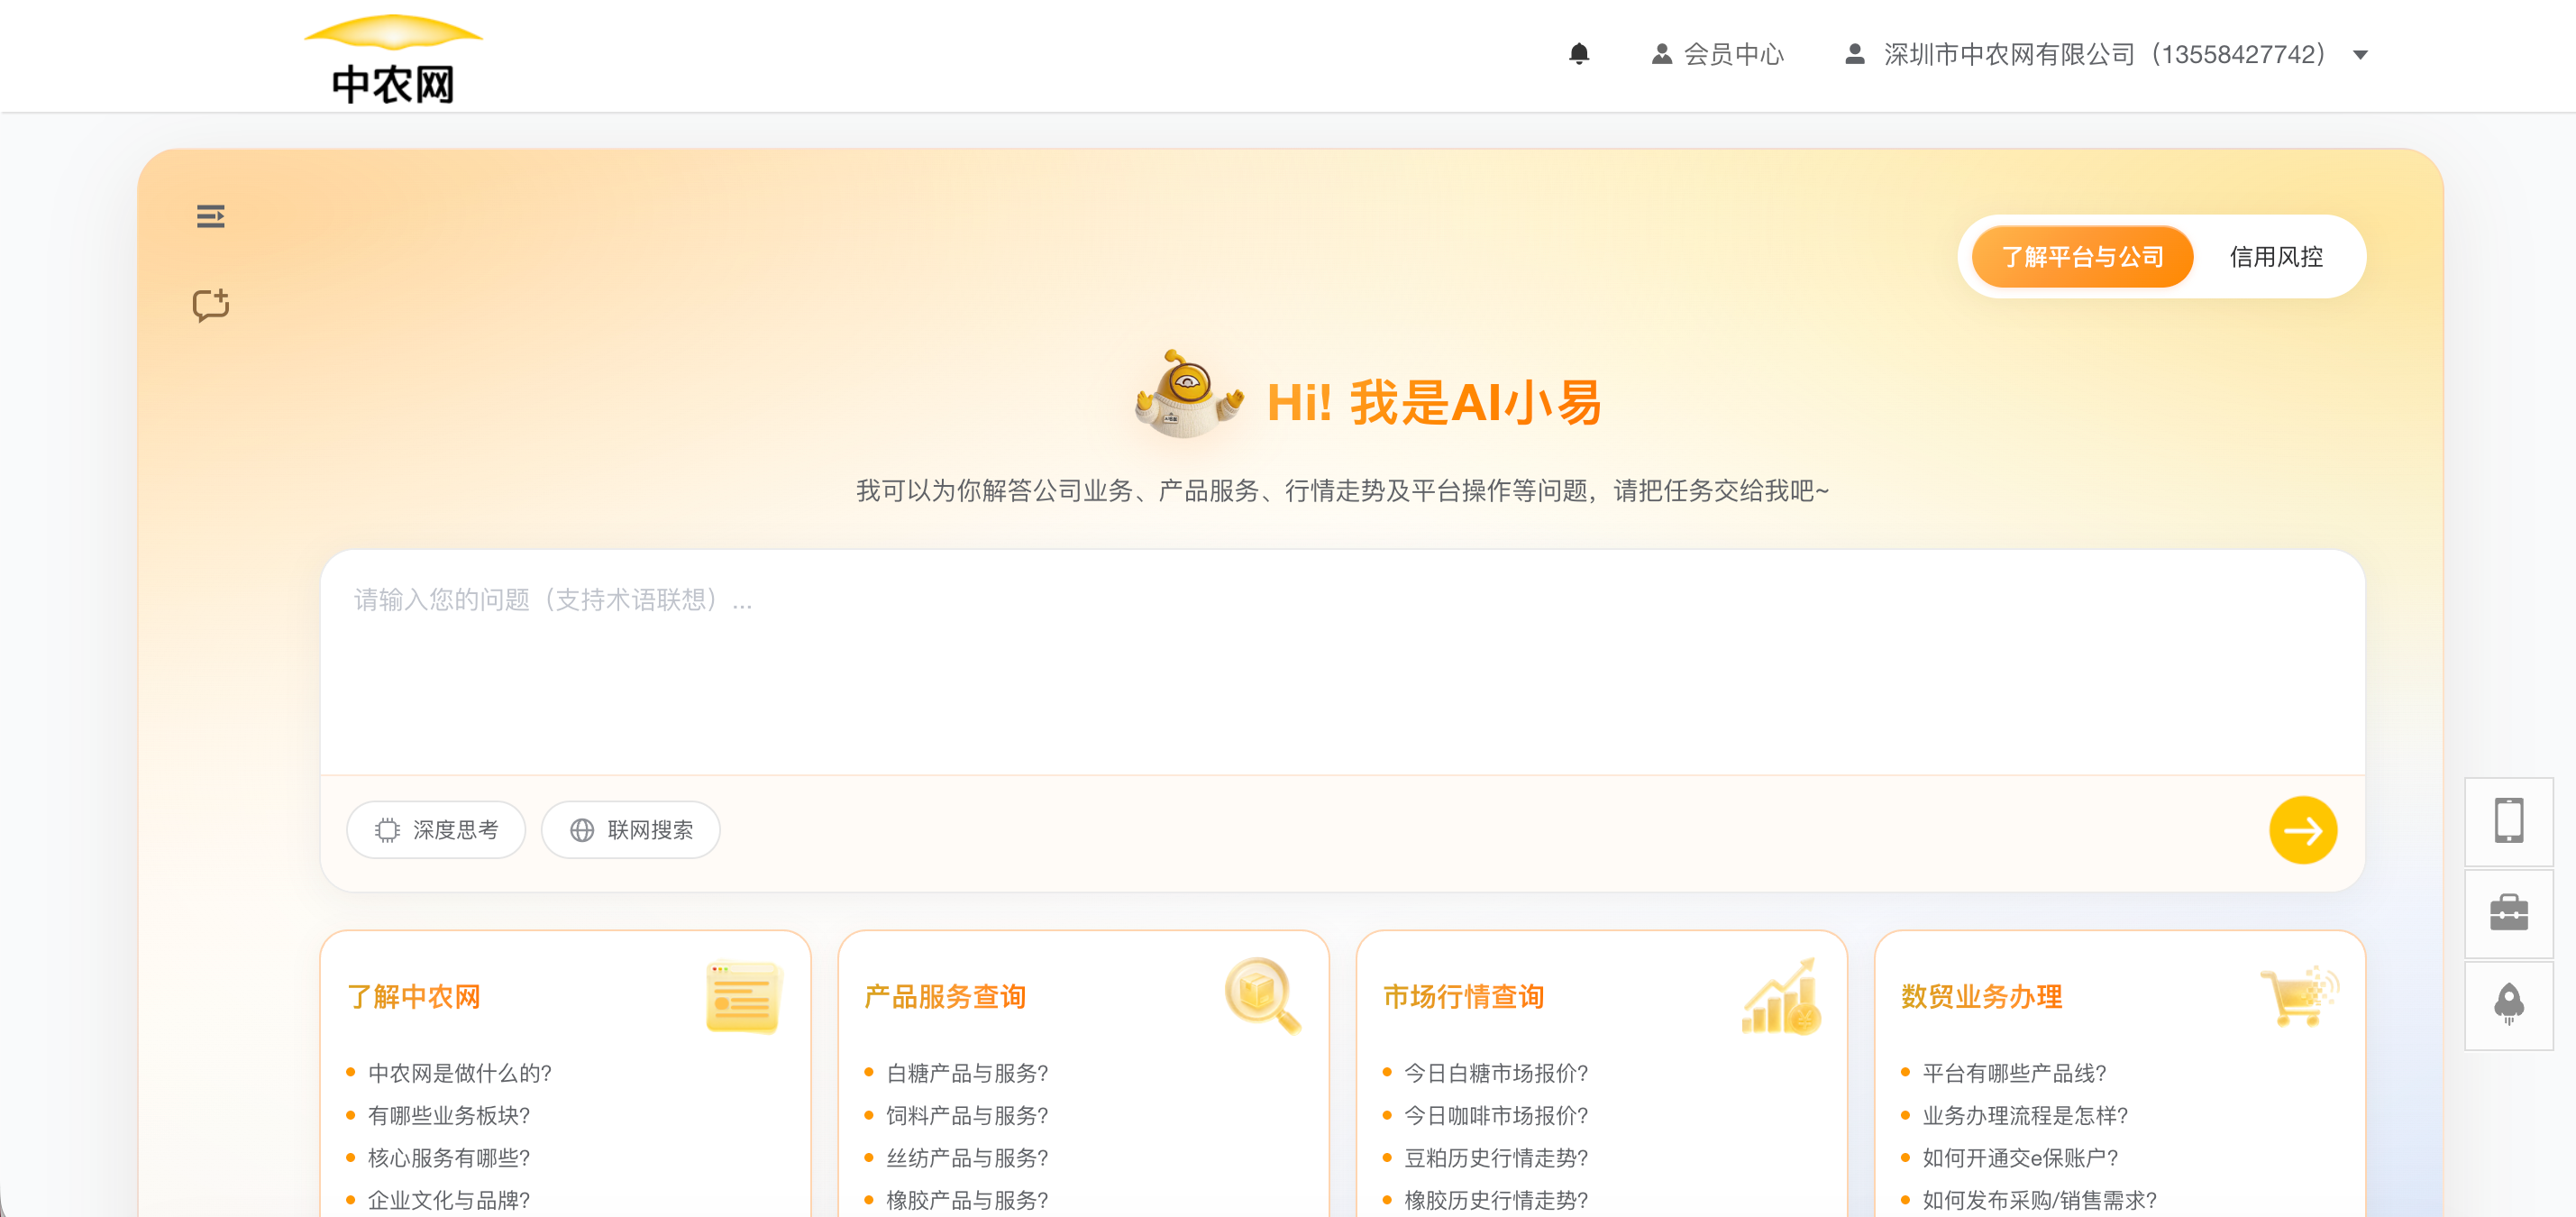The image size is (2576, 1217).
Task: Click the 数贸业务办理 card heading
Action: (1982, 996)
